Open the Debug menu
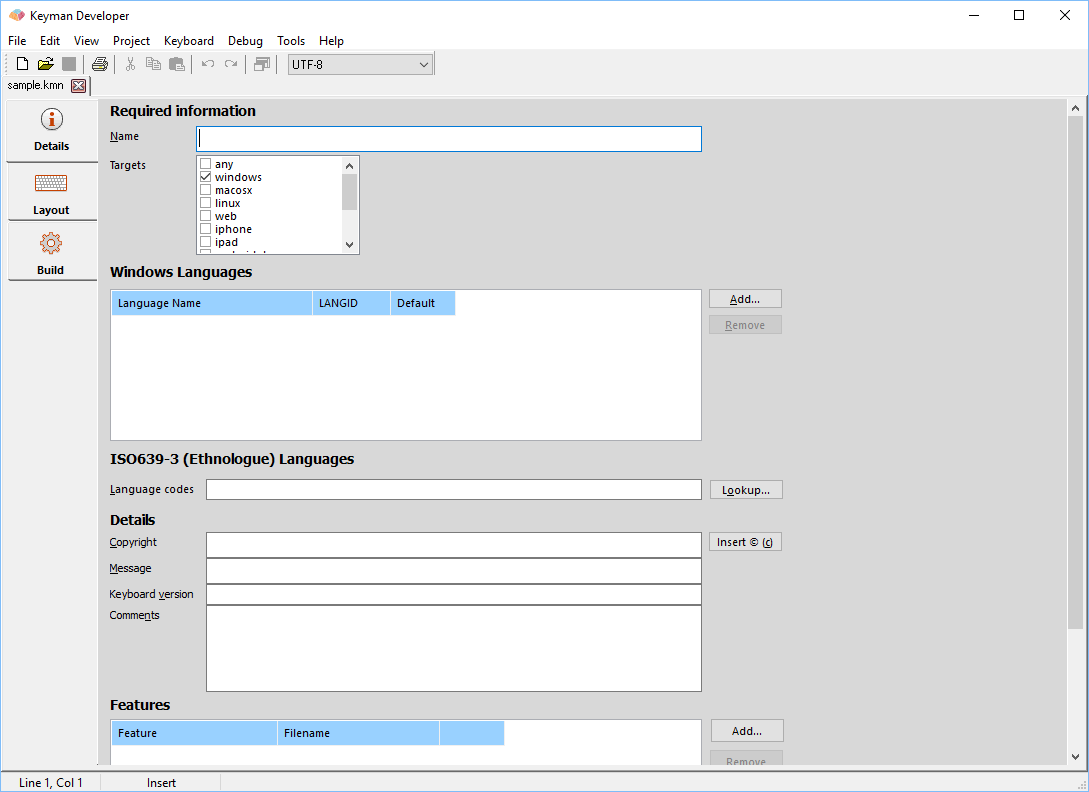Screen dimensions: 1089x792 pyautogui.click(x=245, y=41)
